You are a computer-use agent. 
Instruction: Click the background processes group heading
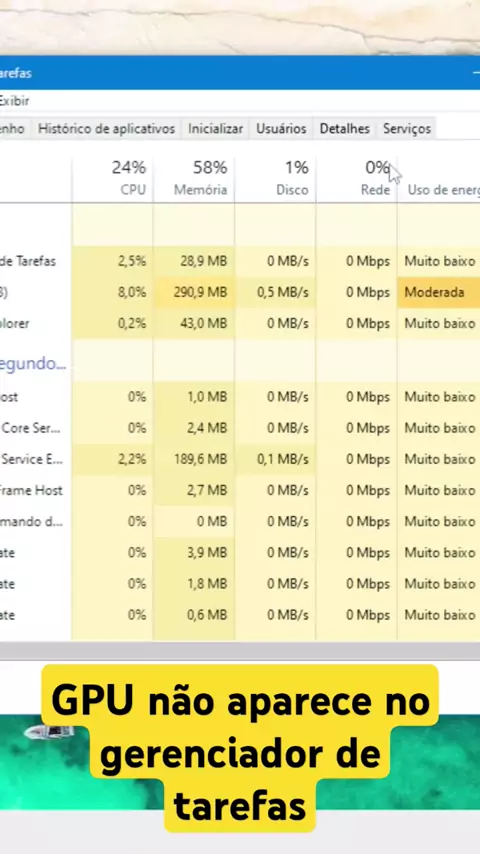tap(33, 363)
